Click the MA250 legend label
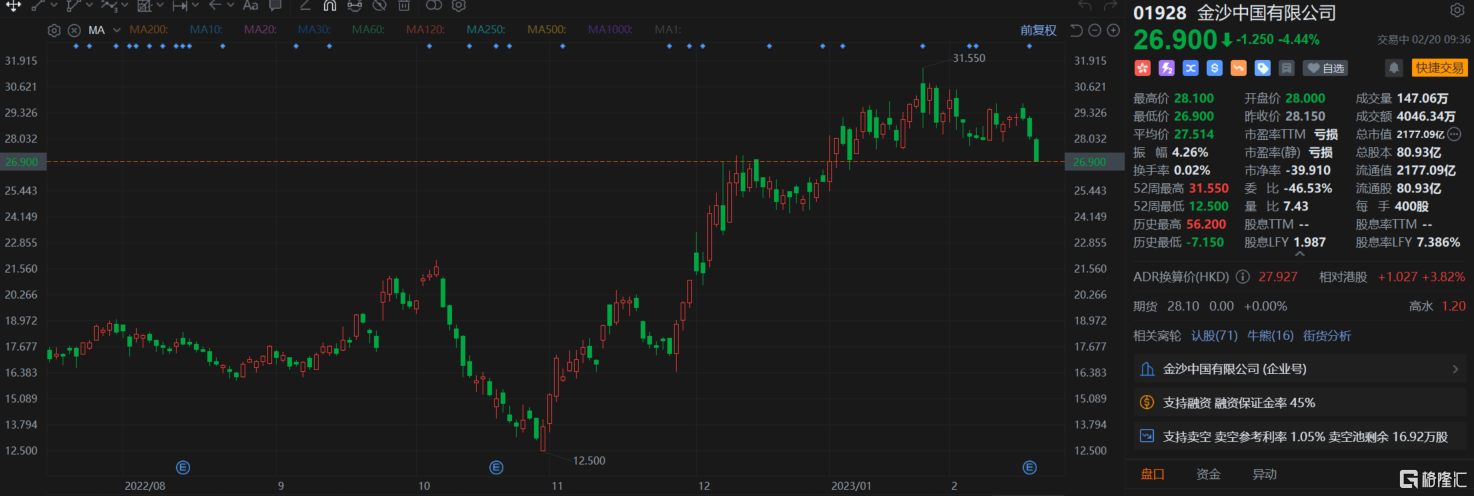This screenshot has height=496, width=1474. click(x=486, y=30)
